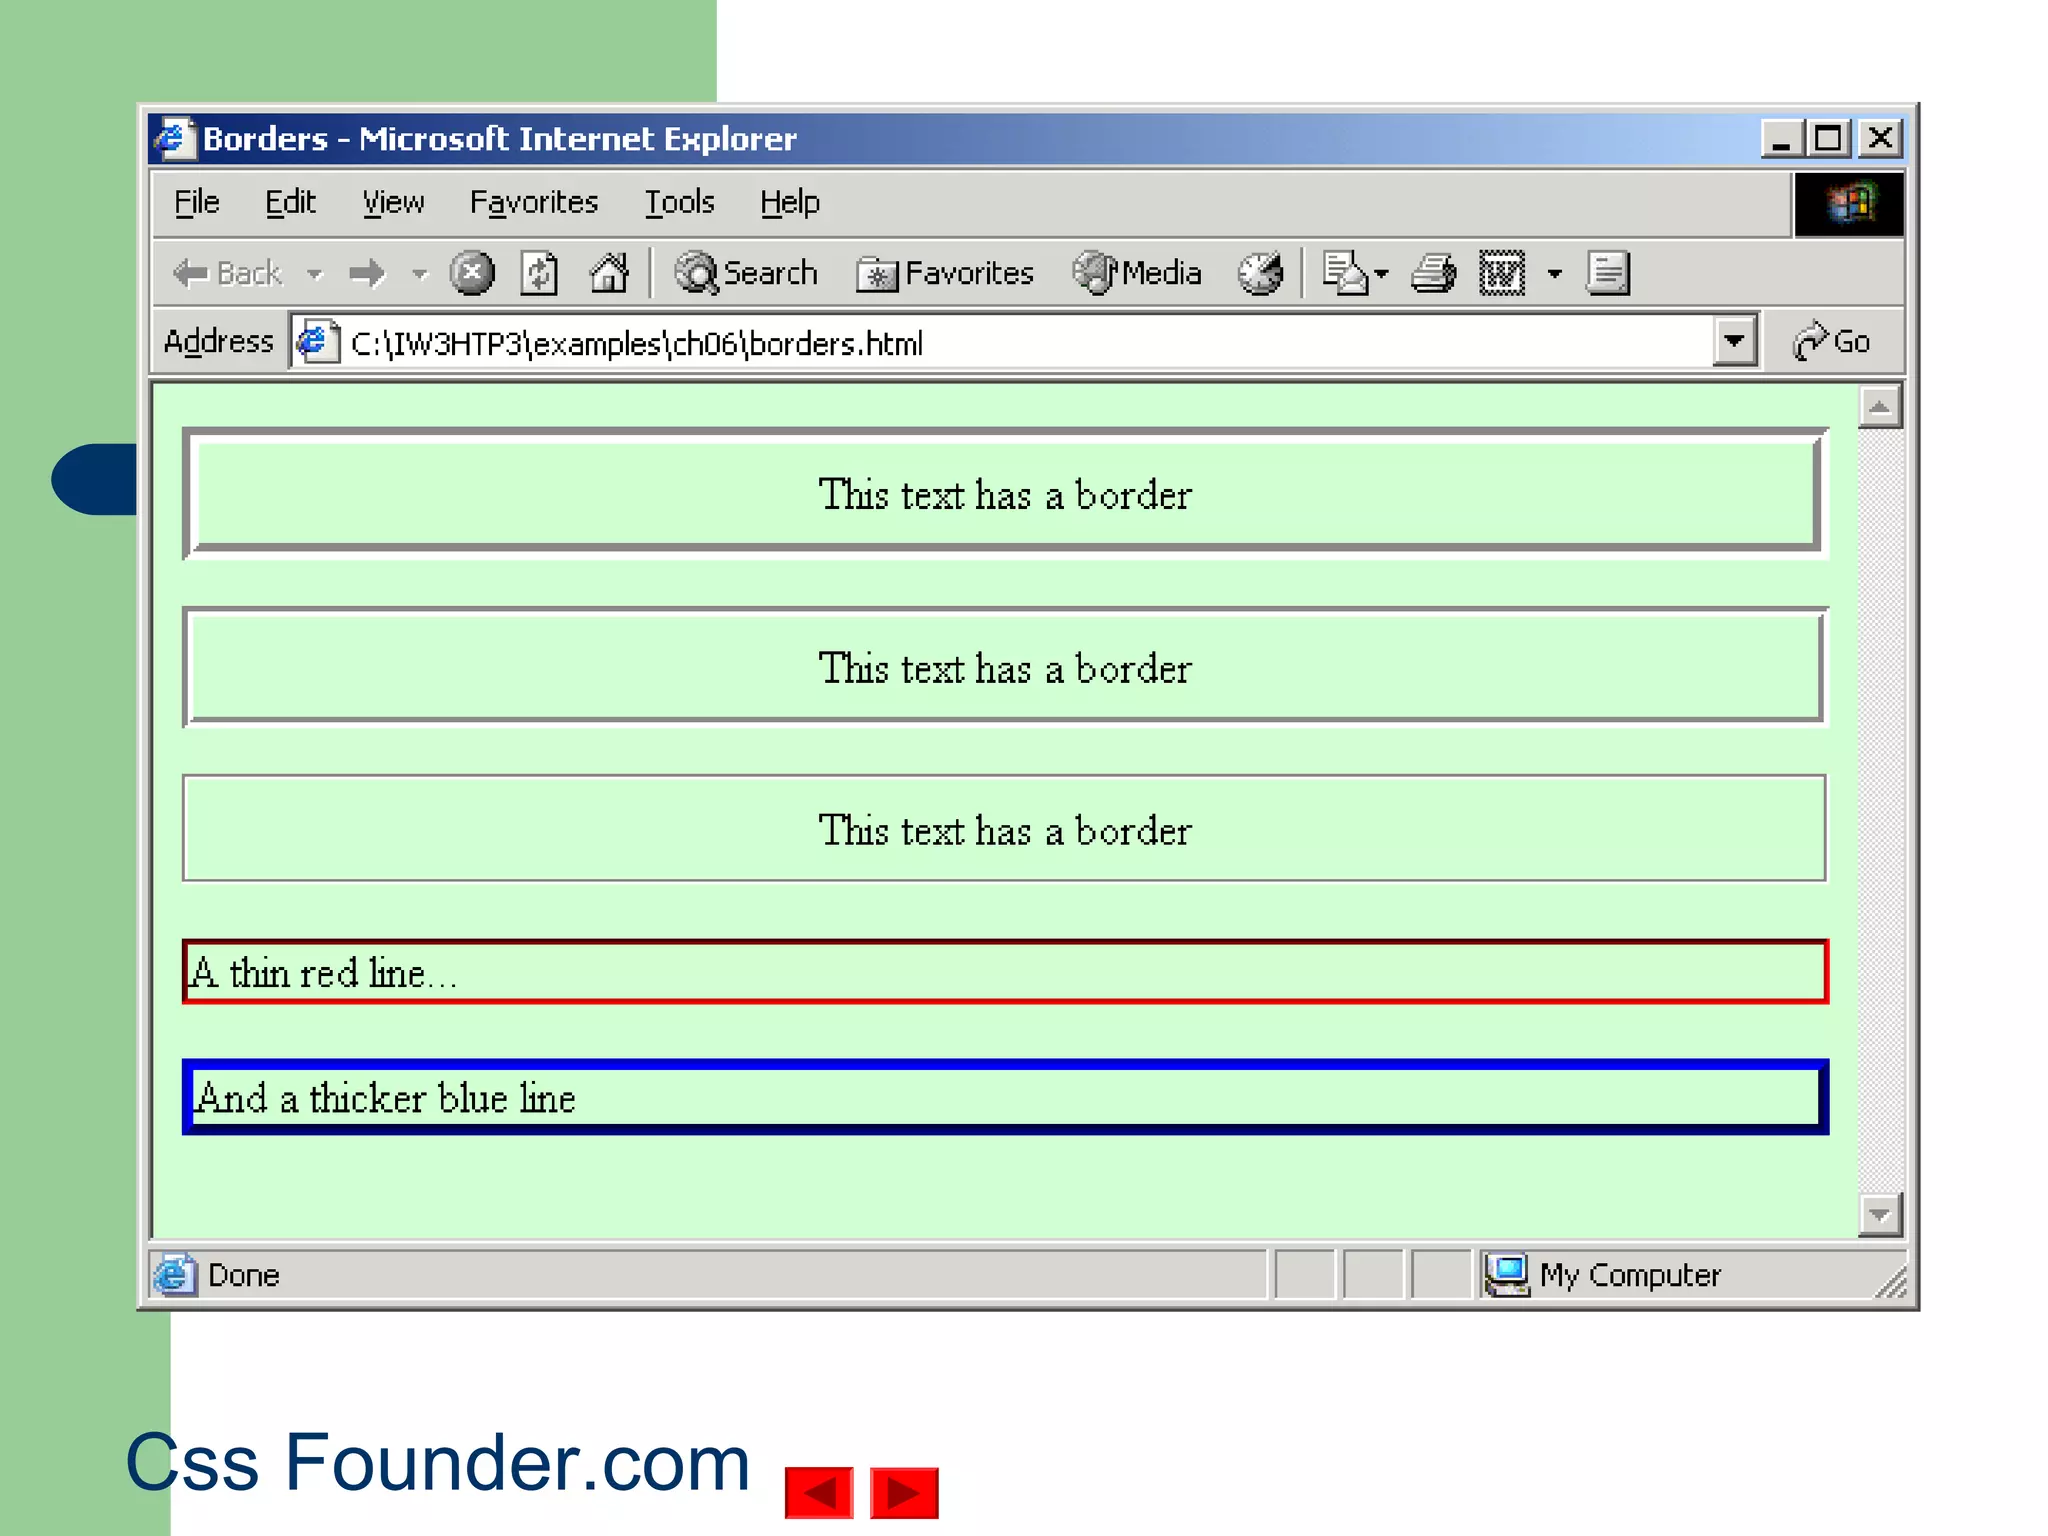Click the Discuss toolbar icon
Image resolution: width=2048 pixels, height=1536 pixels.
click(1608, 273)
